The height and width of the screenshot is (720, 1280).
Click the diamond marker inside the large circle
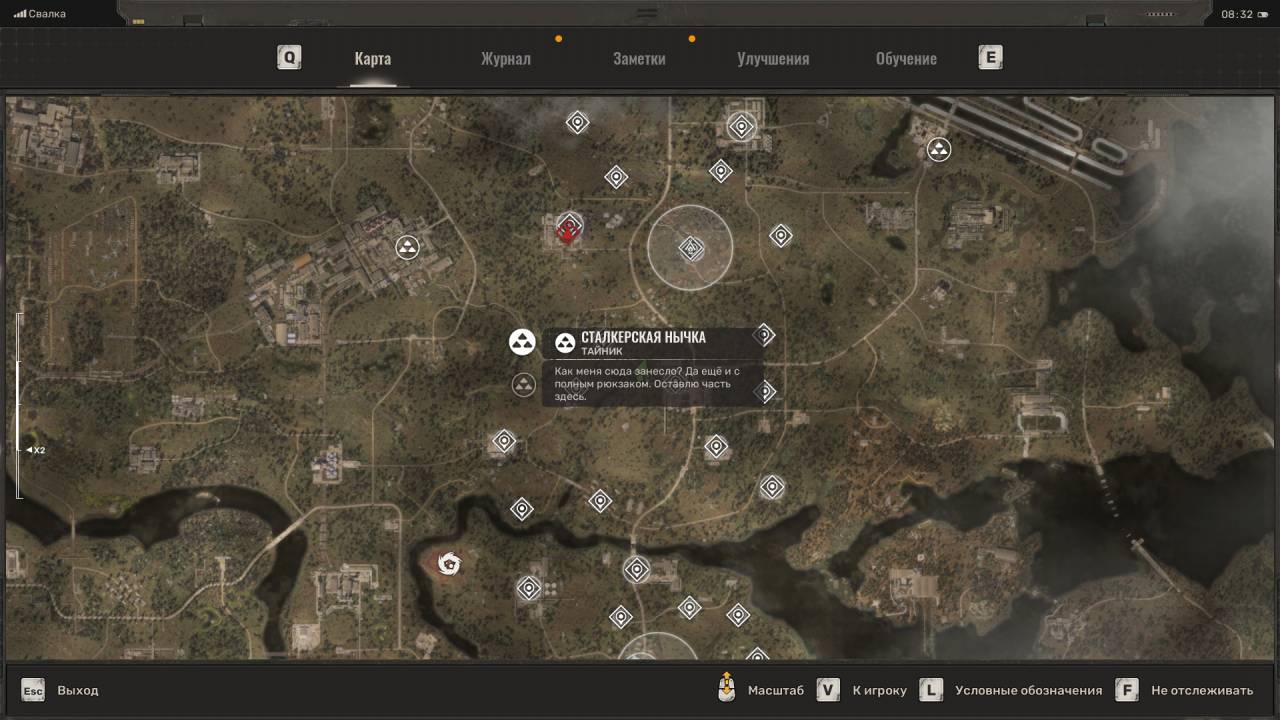[690, 248]
